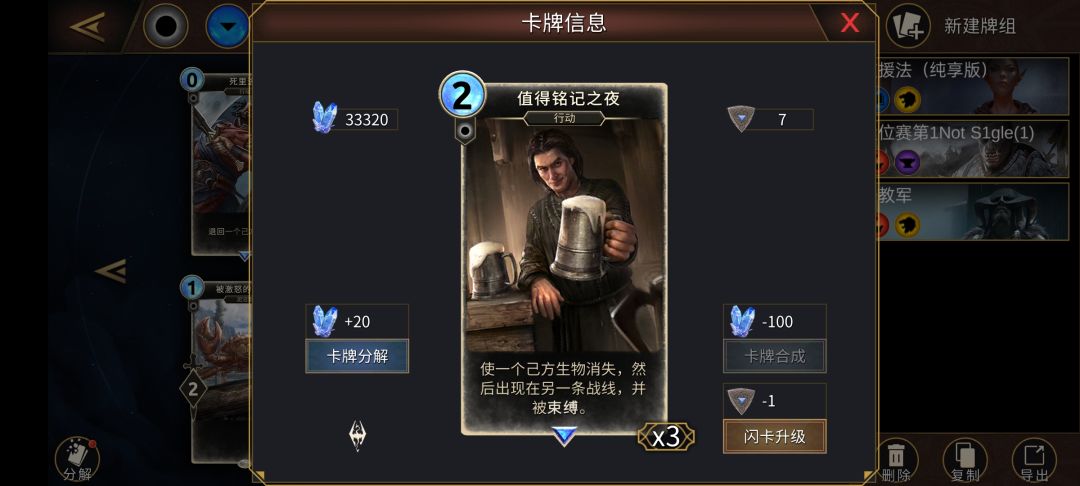
Task: Open the blue dropdown arrow filter
Action: 227,26
